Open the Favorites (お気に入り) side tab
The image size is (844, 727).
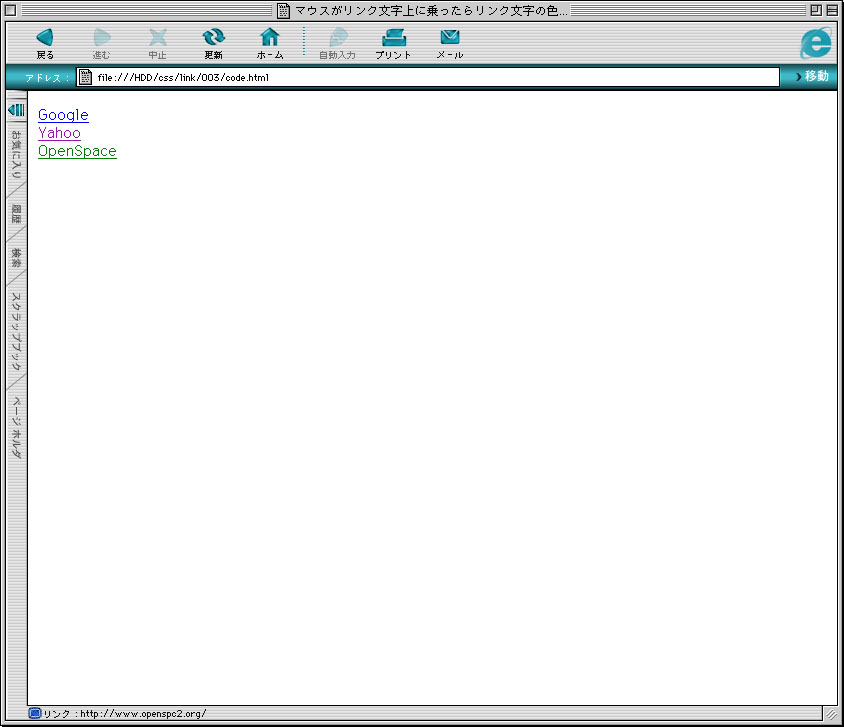click(16, 155)
